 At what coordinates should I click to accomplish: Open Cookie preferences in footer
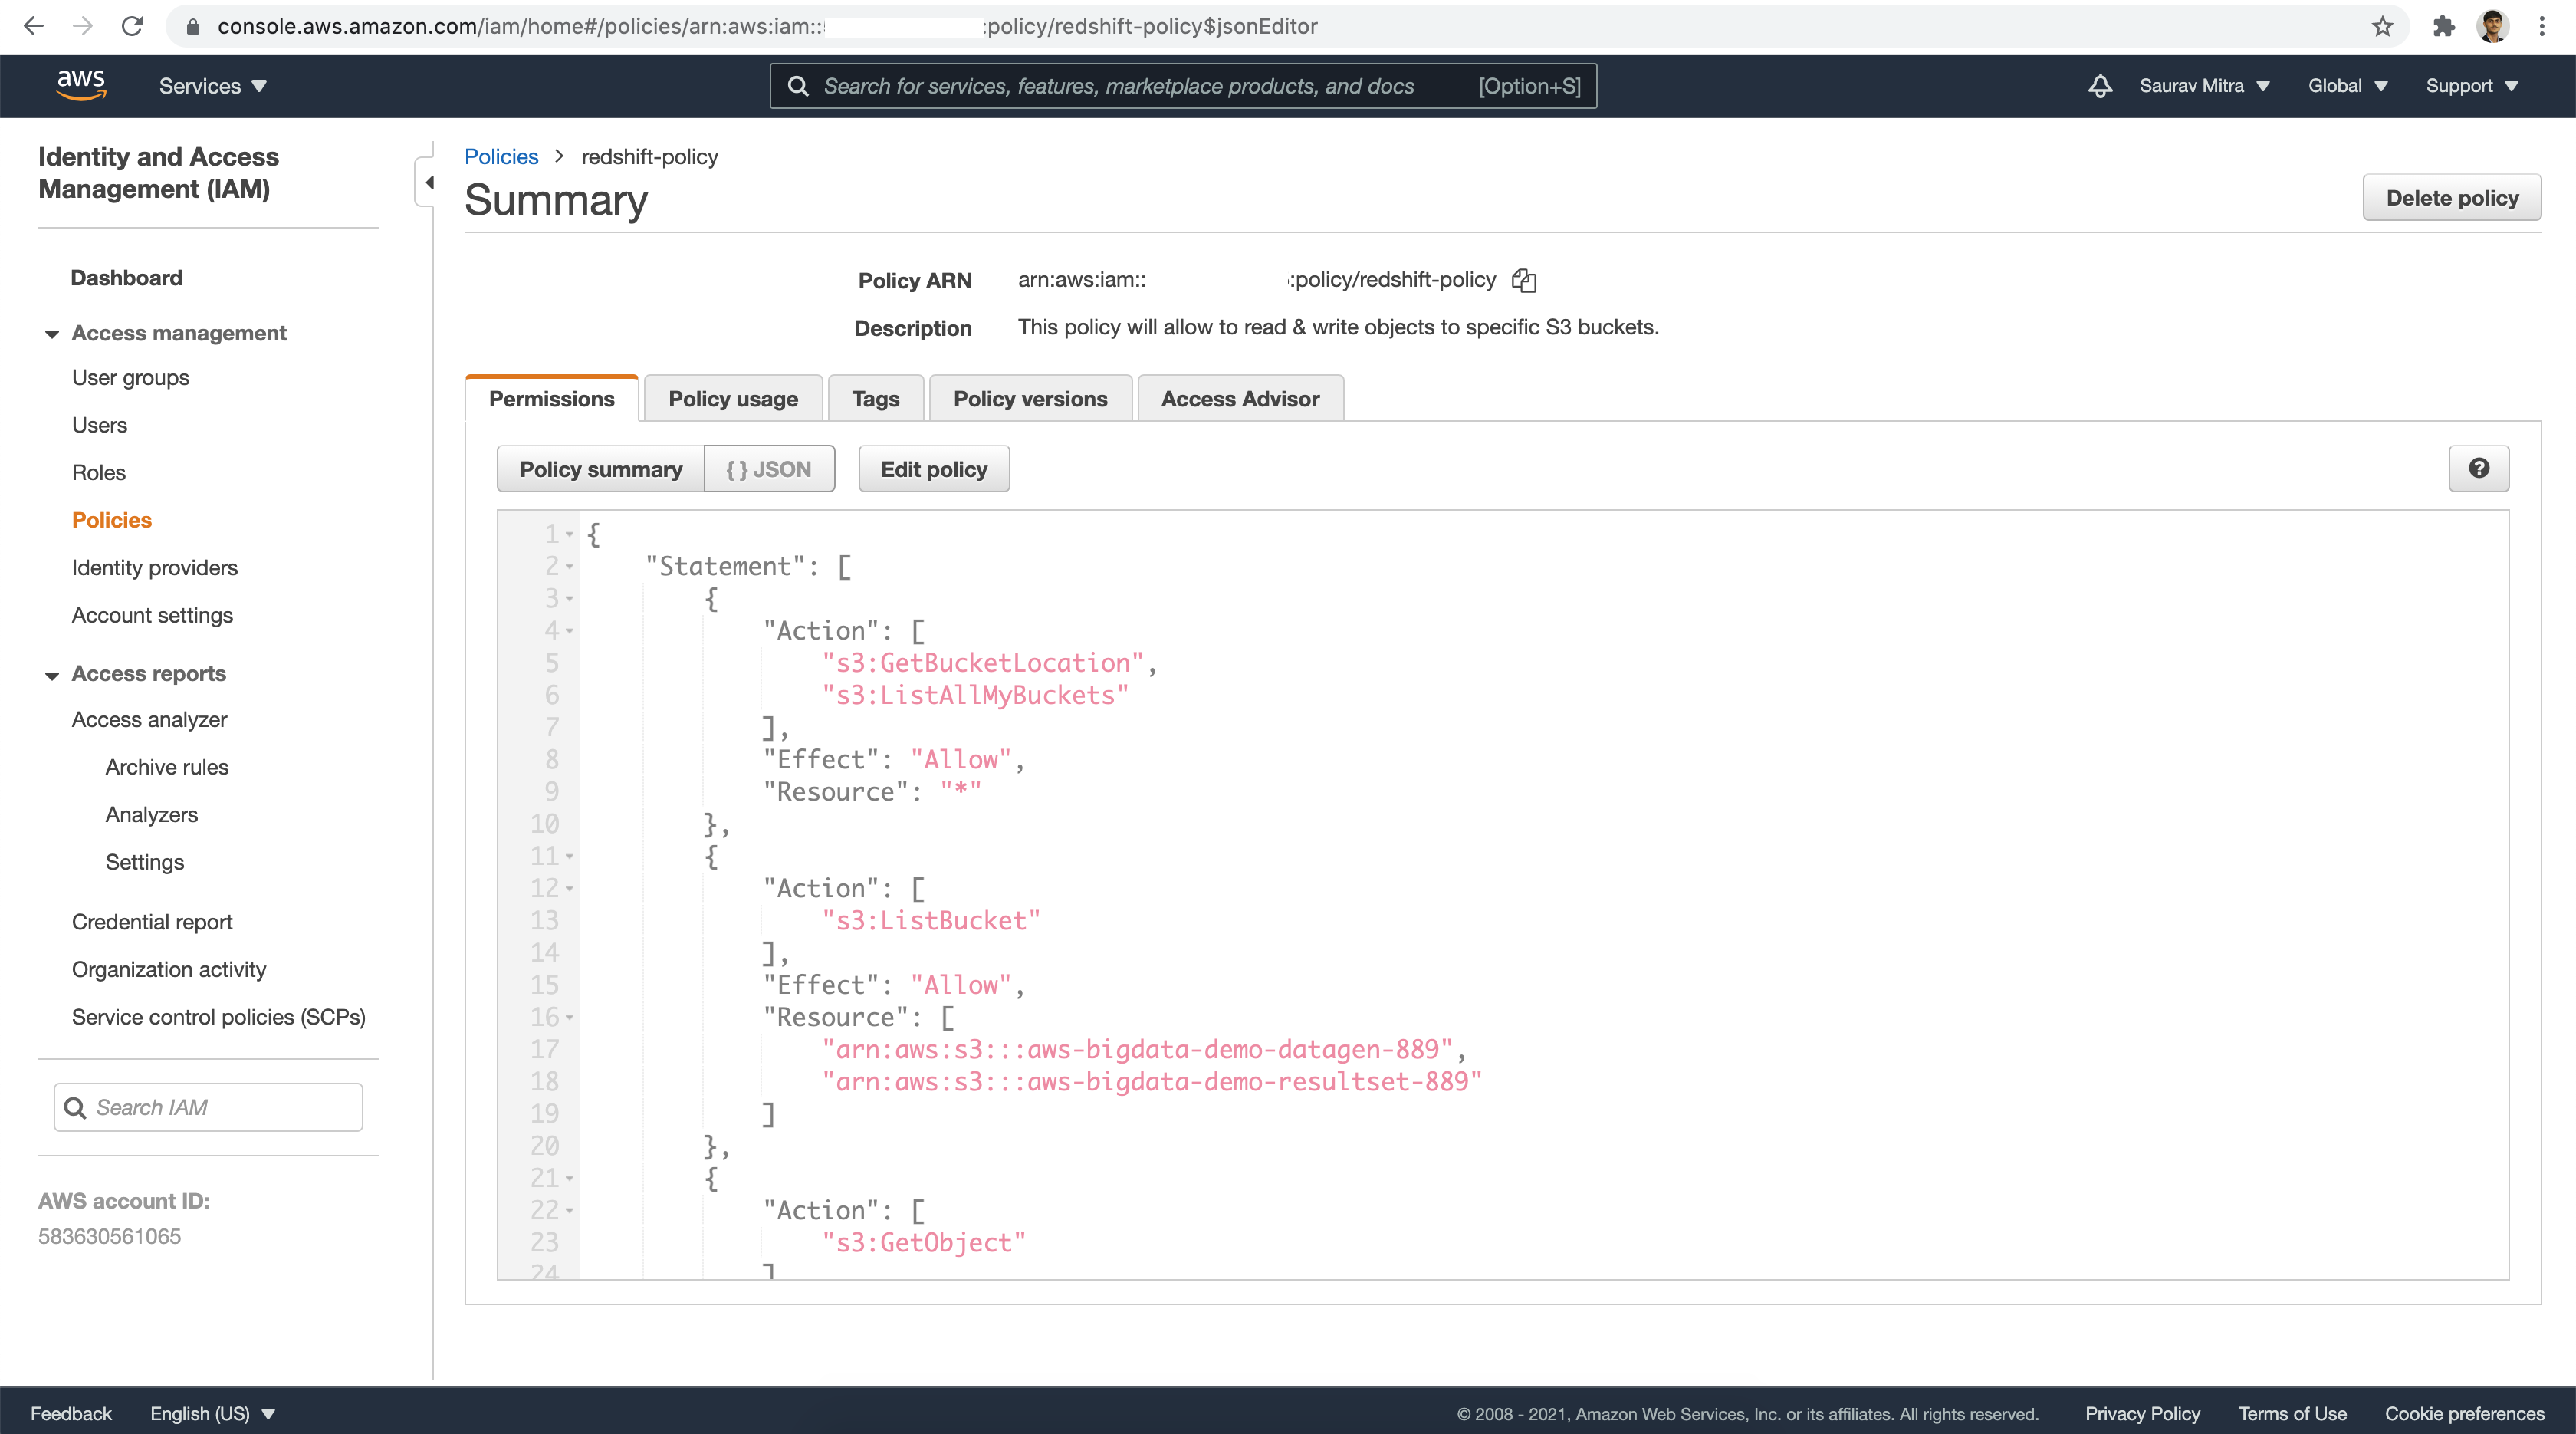[x=2464, y=1413]
